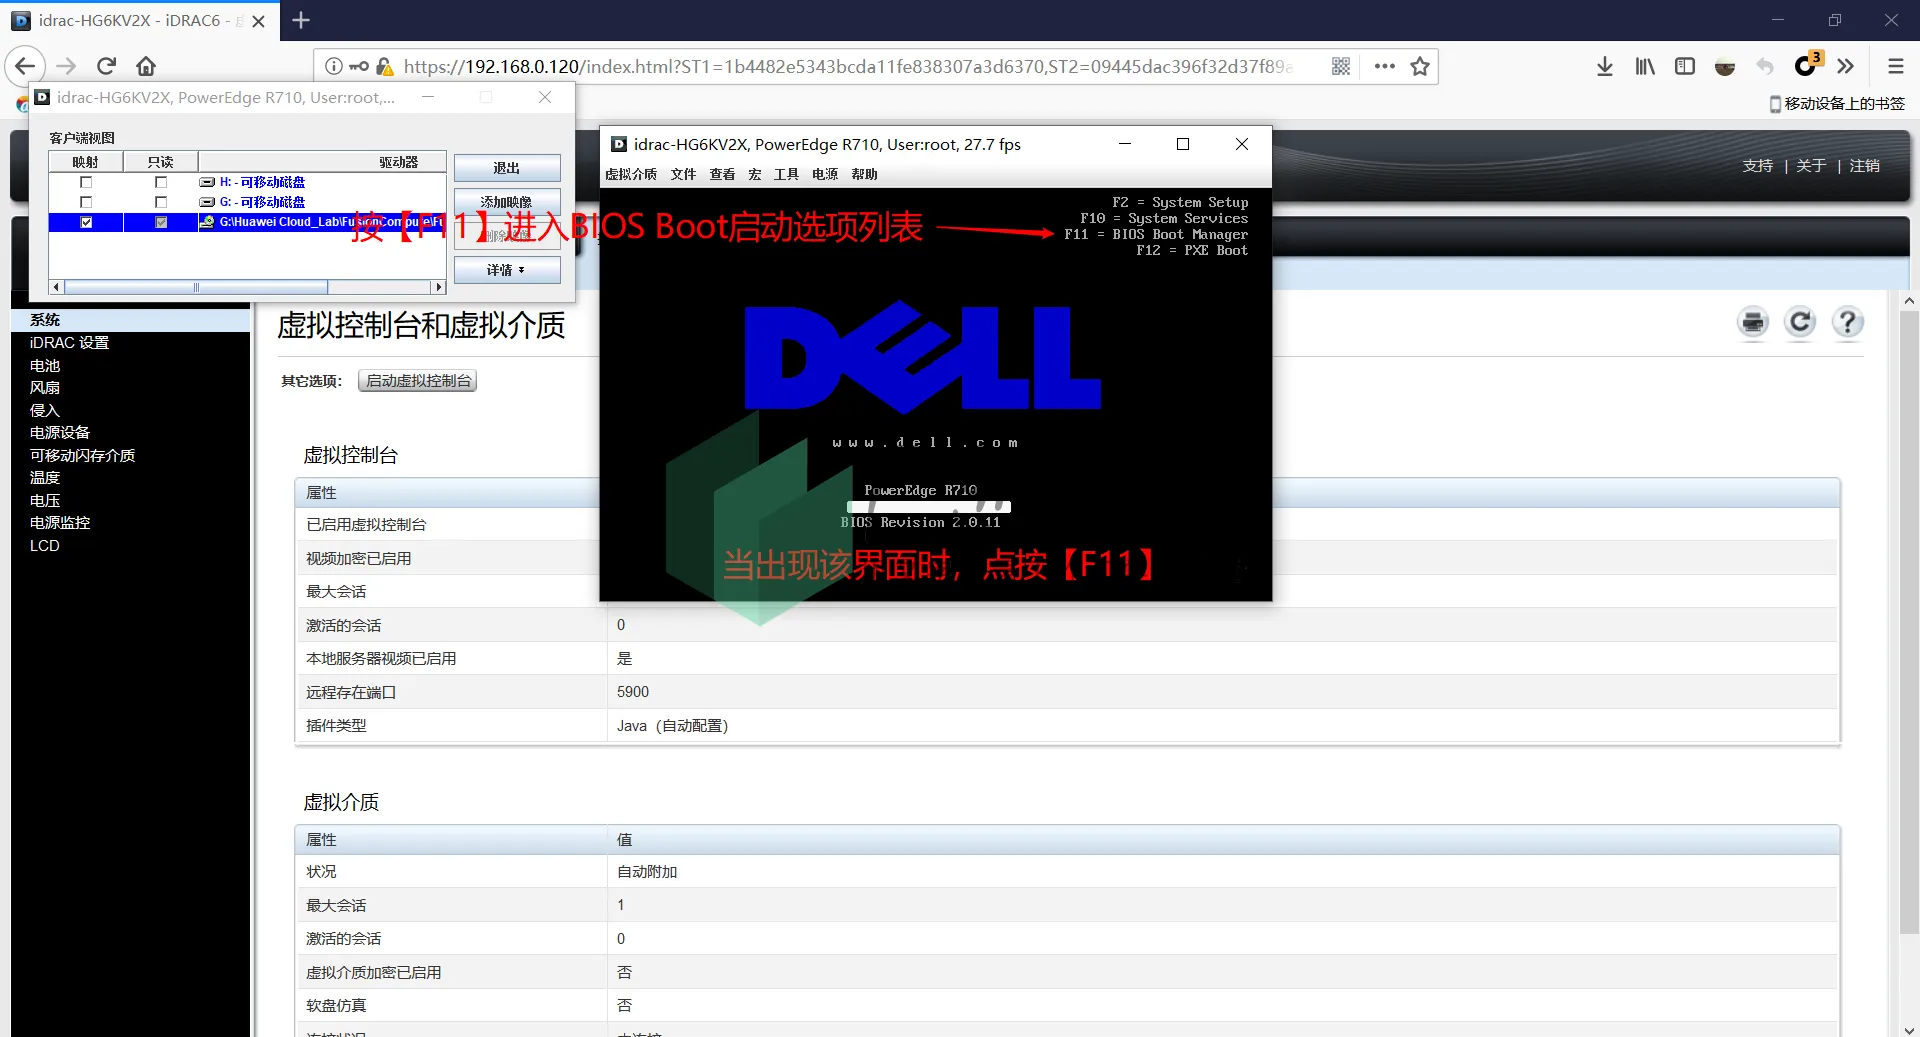Select 系统 in the left sidebar
The height and width of the screenshot is (1037, 1920).
tap(45, 320)
